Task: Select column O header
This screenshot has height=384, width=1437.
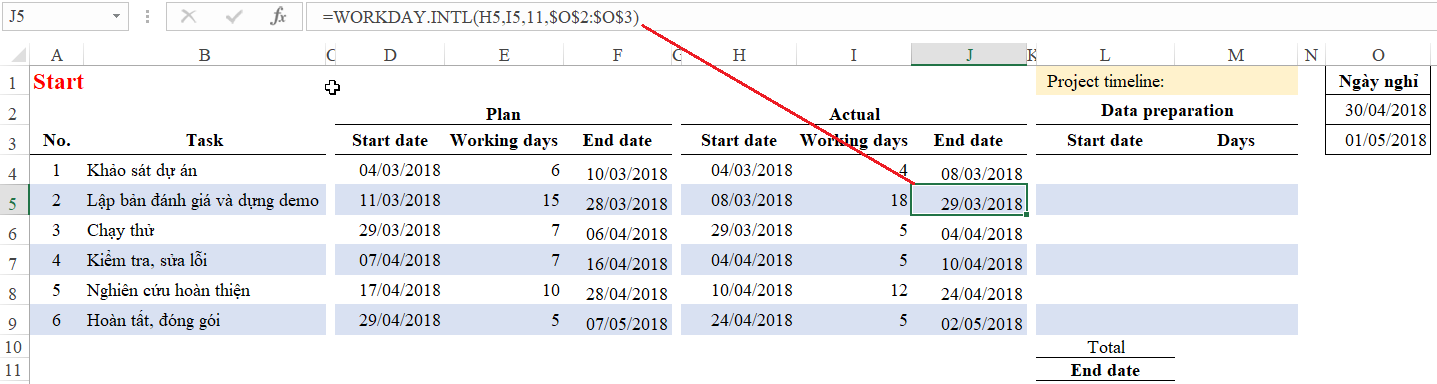Action: click(x=1379, y=56)
